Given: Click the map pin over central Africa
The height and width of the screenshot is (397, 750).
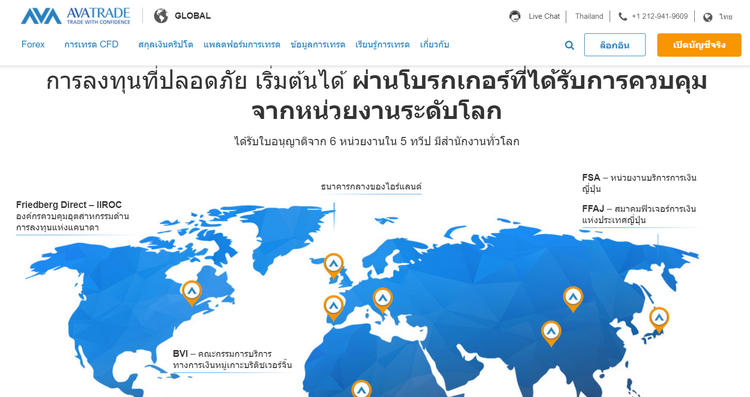Looking at the screenshot, I should point(361,389).
